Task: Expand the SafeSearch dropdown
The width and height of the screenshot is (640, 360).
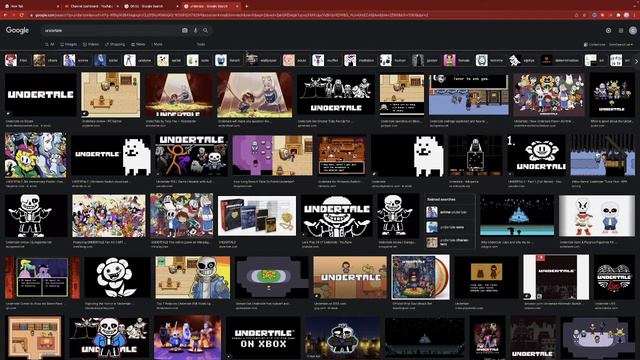Action: 621,44
